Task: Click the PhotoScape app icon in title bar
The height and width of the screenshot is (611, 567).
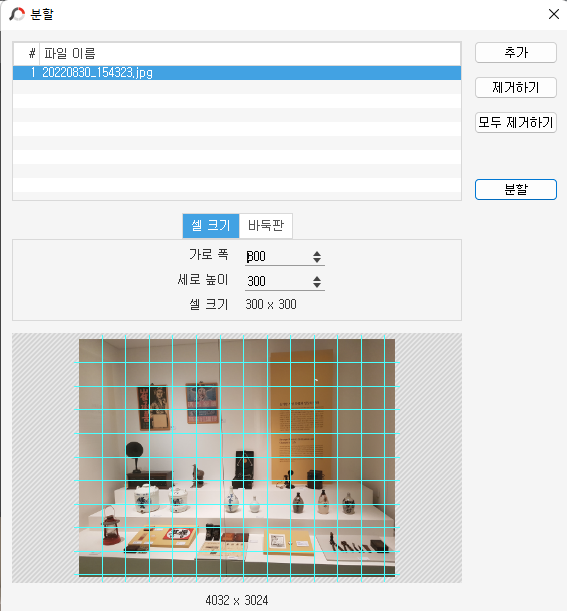Action: 17,14
